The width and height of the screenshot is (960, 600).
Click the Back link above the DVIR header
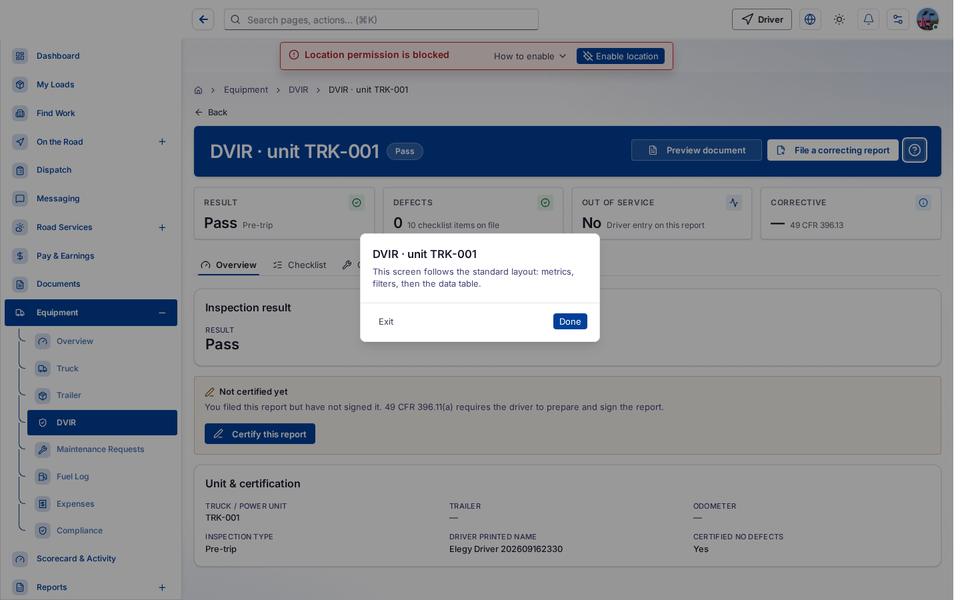(x=211, y=113)
